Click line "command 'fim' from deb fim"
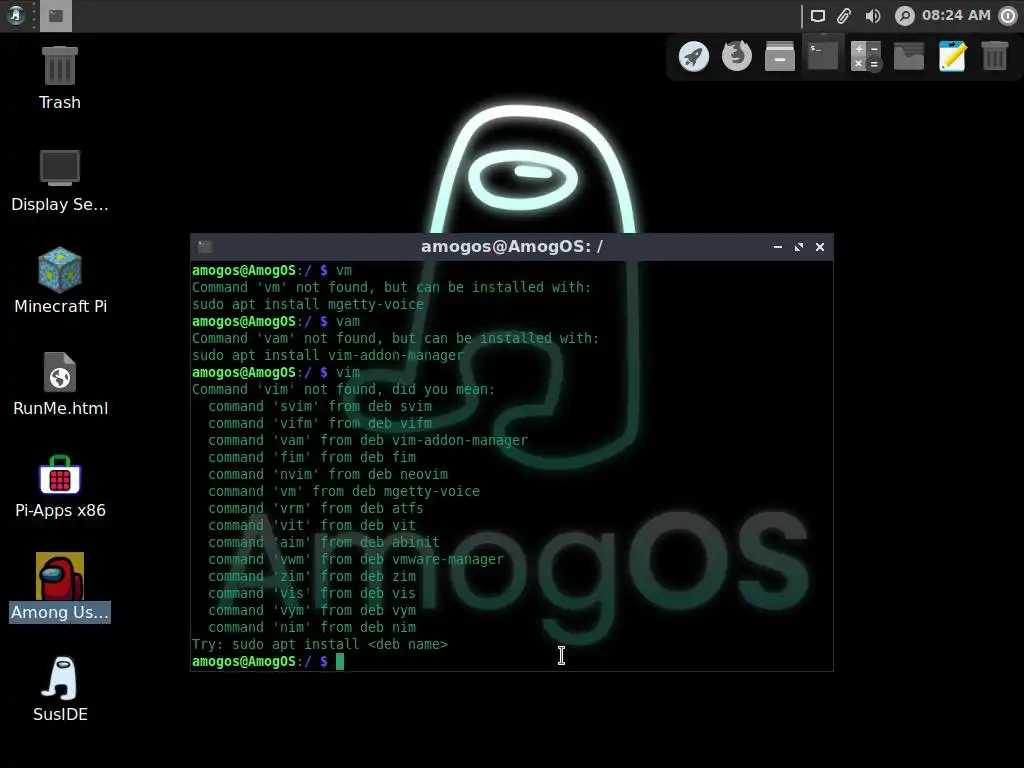Viewport: 1024px width, 768px height. point(312,457)
